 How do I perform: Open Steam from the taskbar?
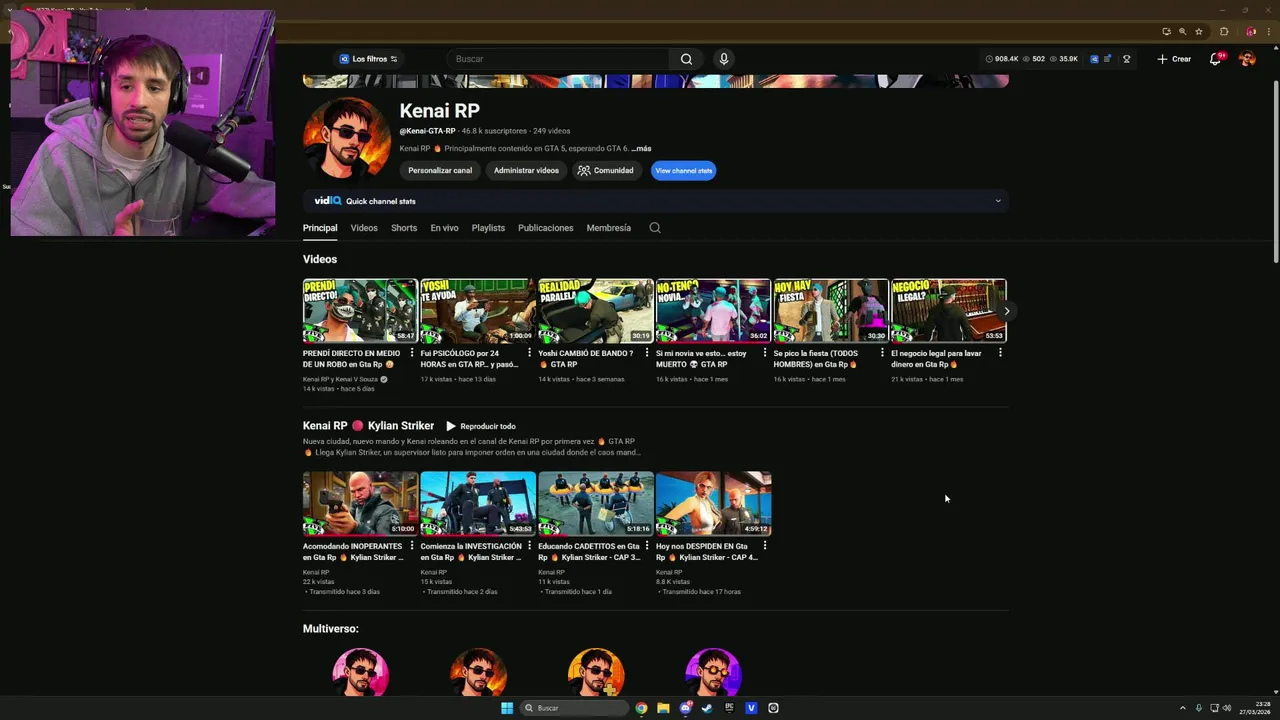click(707, 708)
